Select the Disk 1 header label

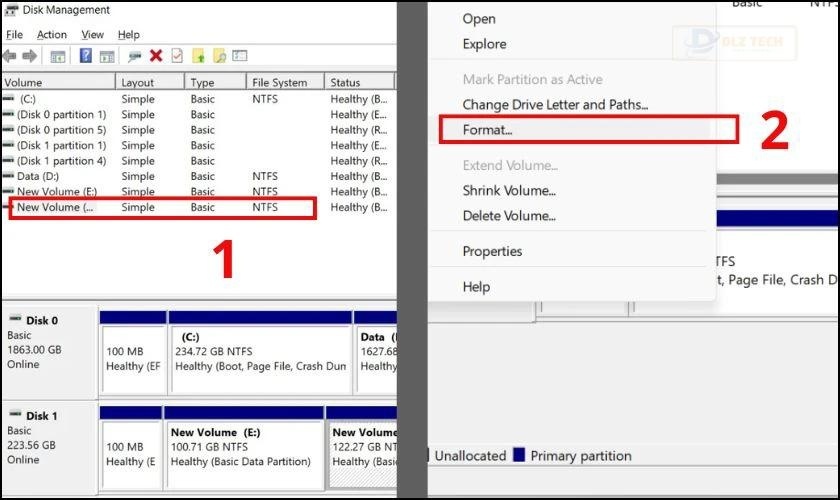click(42, 416)
